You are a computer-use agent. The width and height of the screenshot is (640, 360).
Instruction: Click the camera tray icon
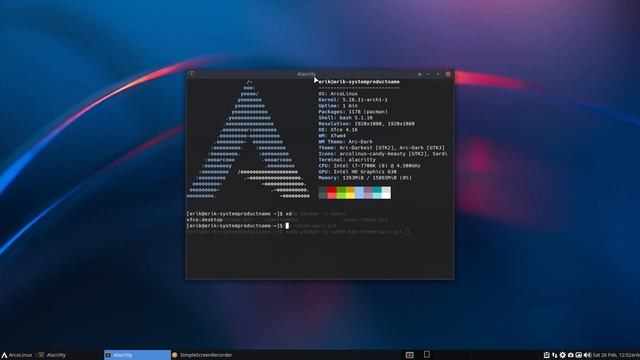[x=571, y=355]
